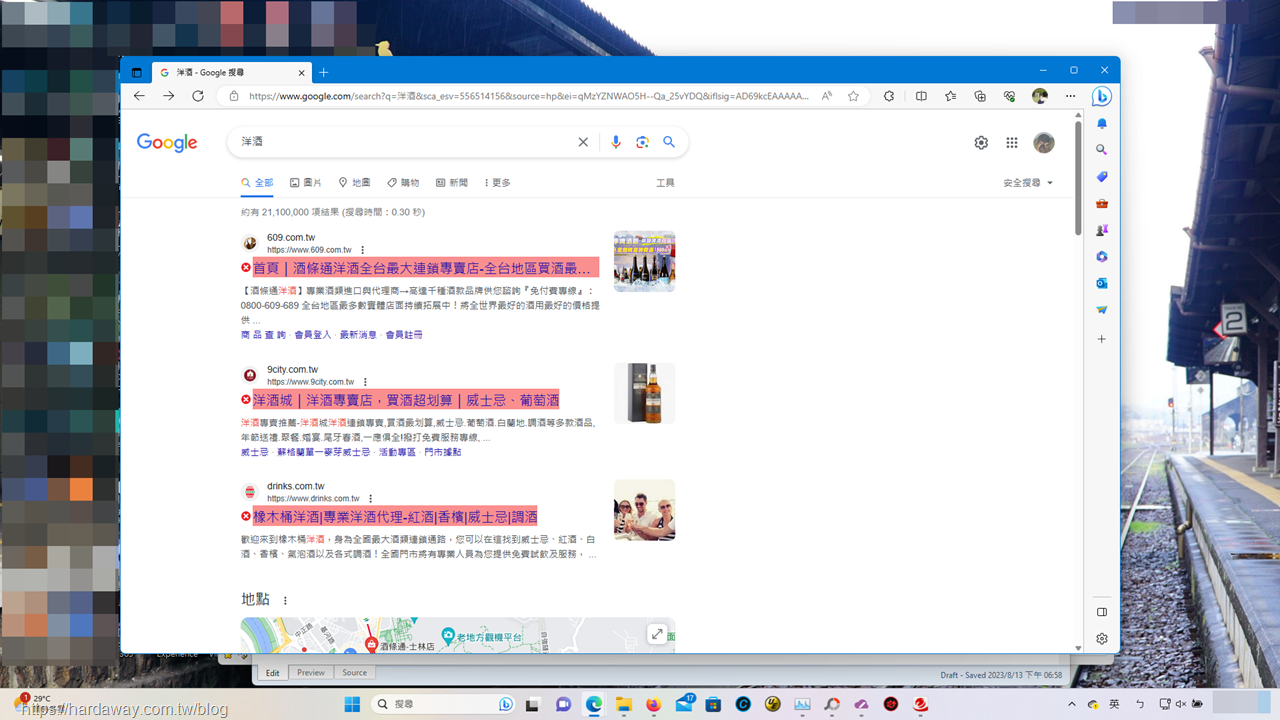Open Favorites list icon in Edge toolbar
This screenshot has height=720, width=1280.
950,96
